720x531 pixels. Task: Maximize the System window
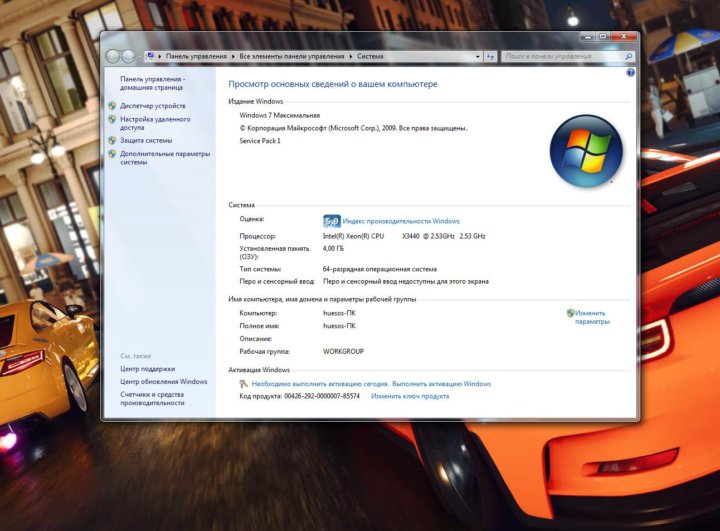(x=603, y=36)
